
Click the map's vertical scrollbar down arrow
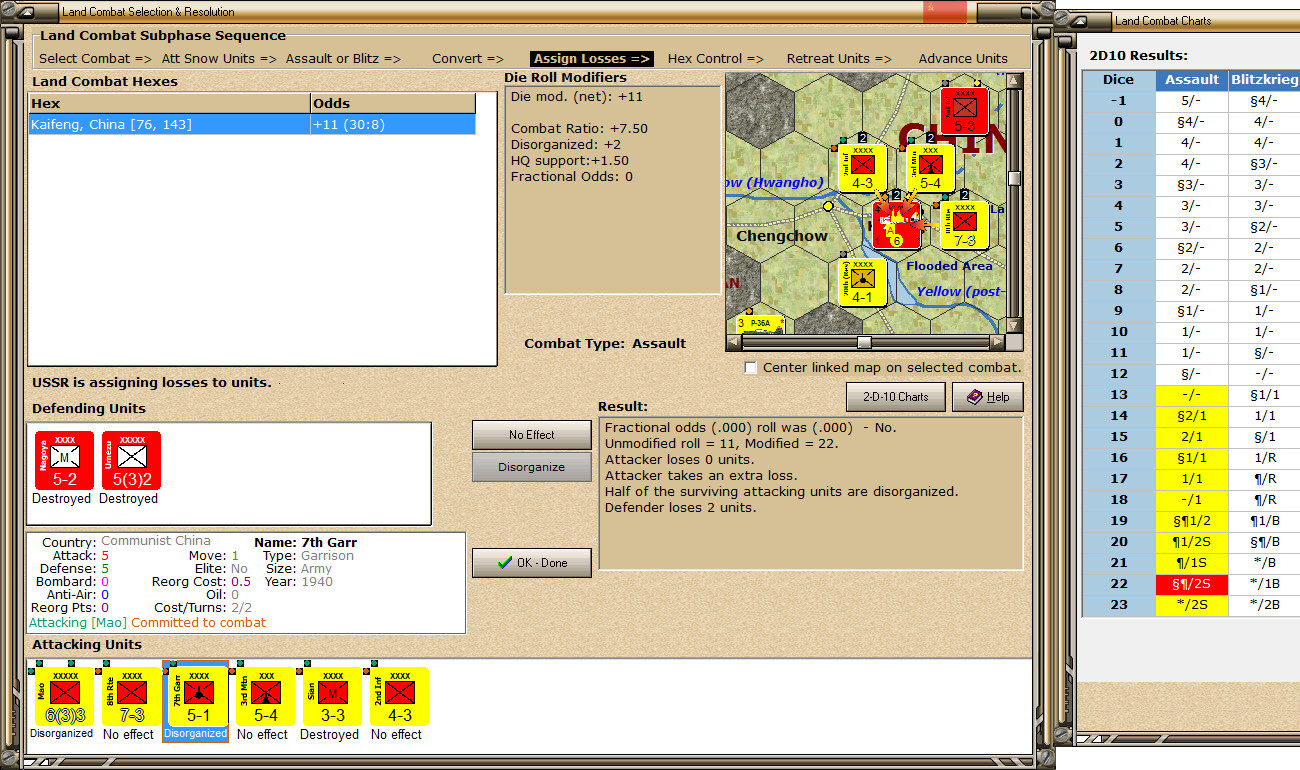(1015, 325)
